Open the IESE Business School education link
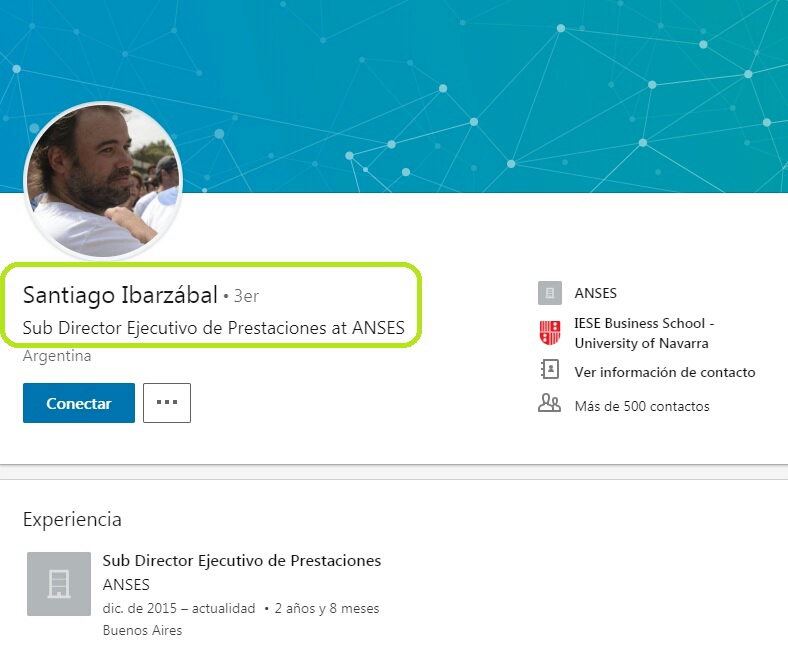 [x=643, y=333]
